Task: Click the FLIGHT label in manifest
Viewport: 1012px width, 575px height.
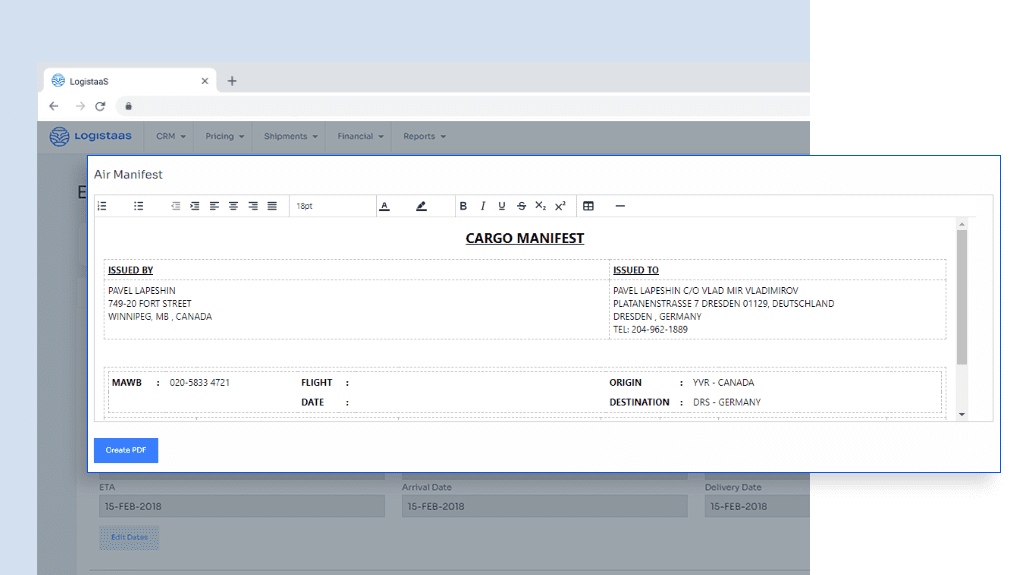Action: (x=316, y=383)
